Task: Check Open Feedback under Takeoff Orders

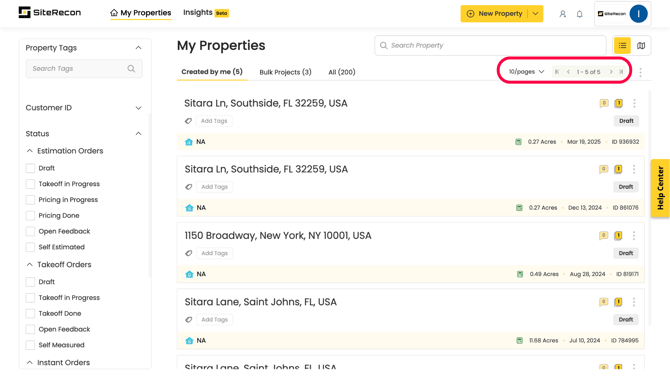Action: tap(30, 329)
